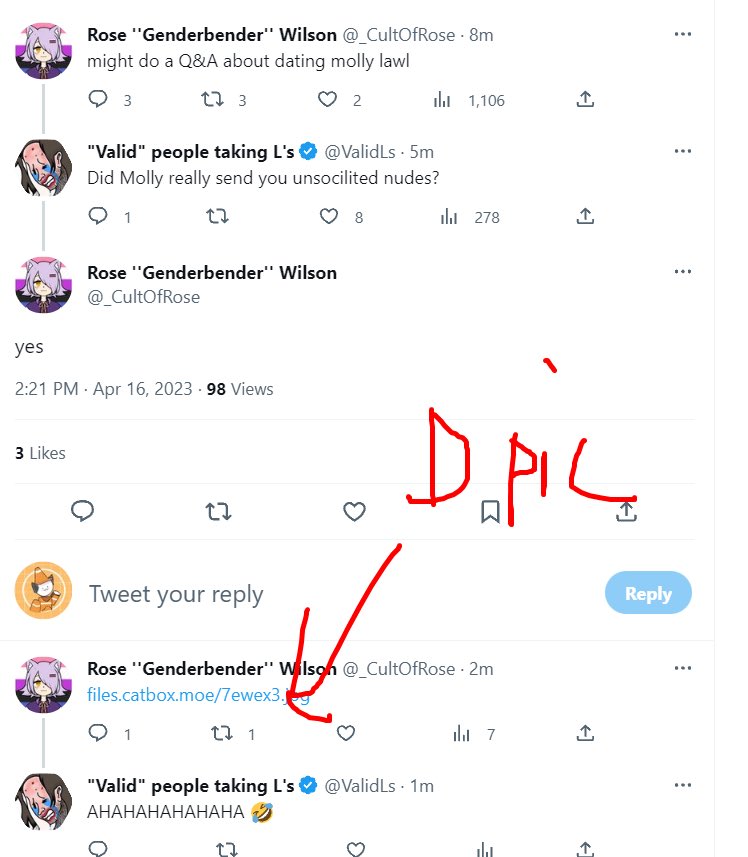Reply to the catbox link tweet
The width and height of the screenshot is (748, 857).
pyautogui.click(x=98, y=733)
